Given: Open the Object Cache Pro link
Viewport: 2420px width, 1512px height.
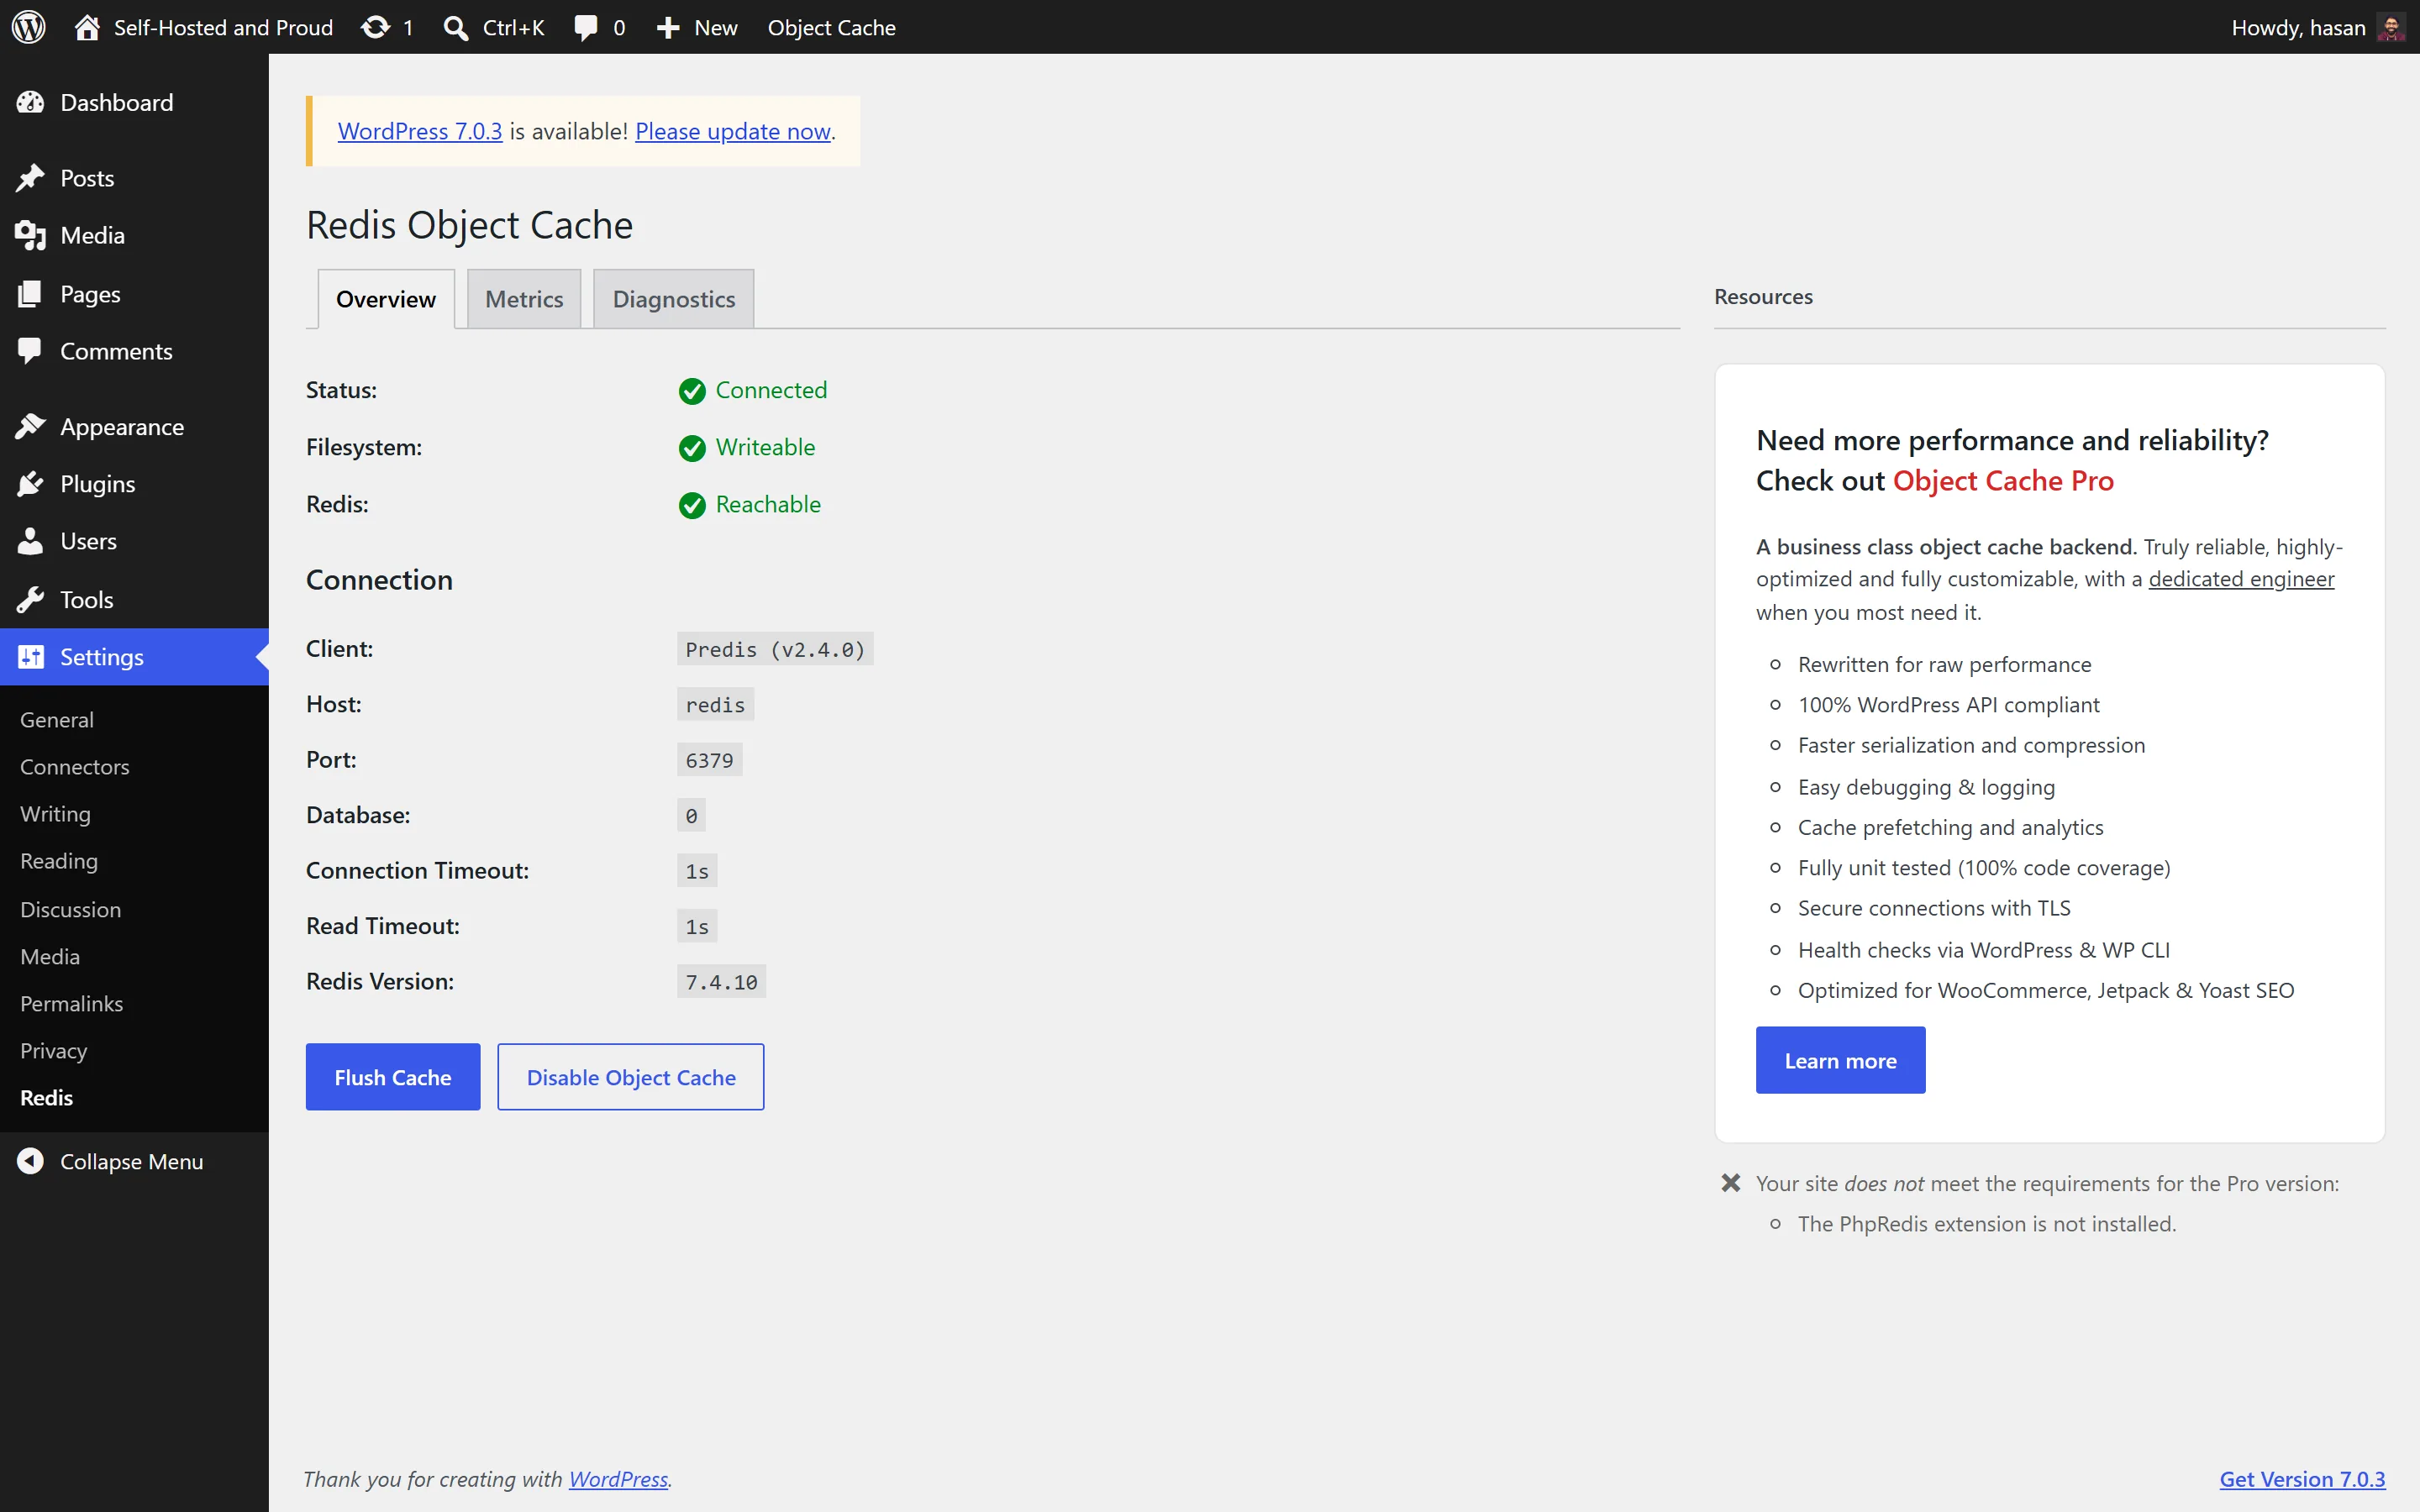Looking at the screenshot, I should point(2003,481).
